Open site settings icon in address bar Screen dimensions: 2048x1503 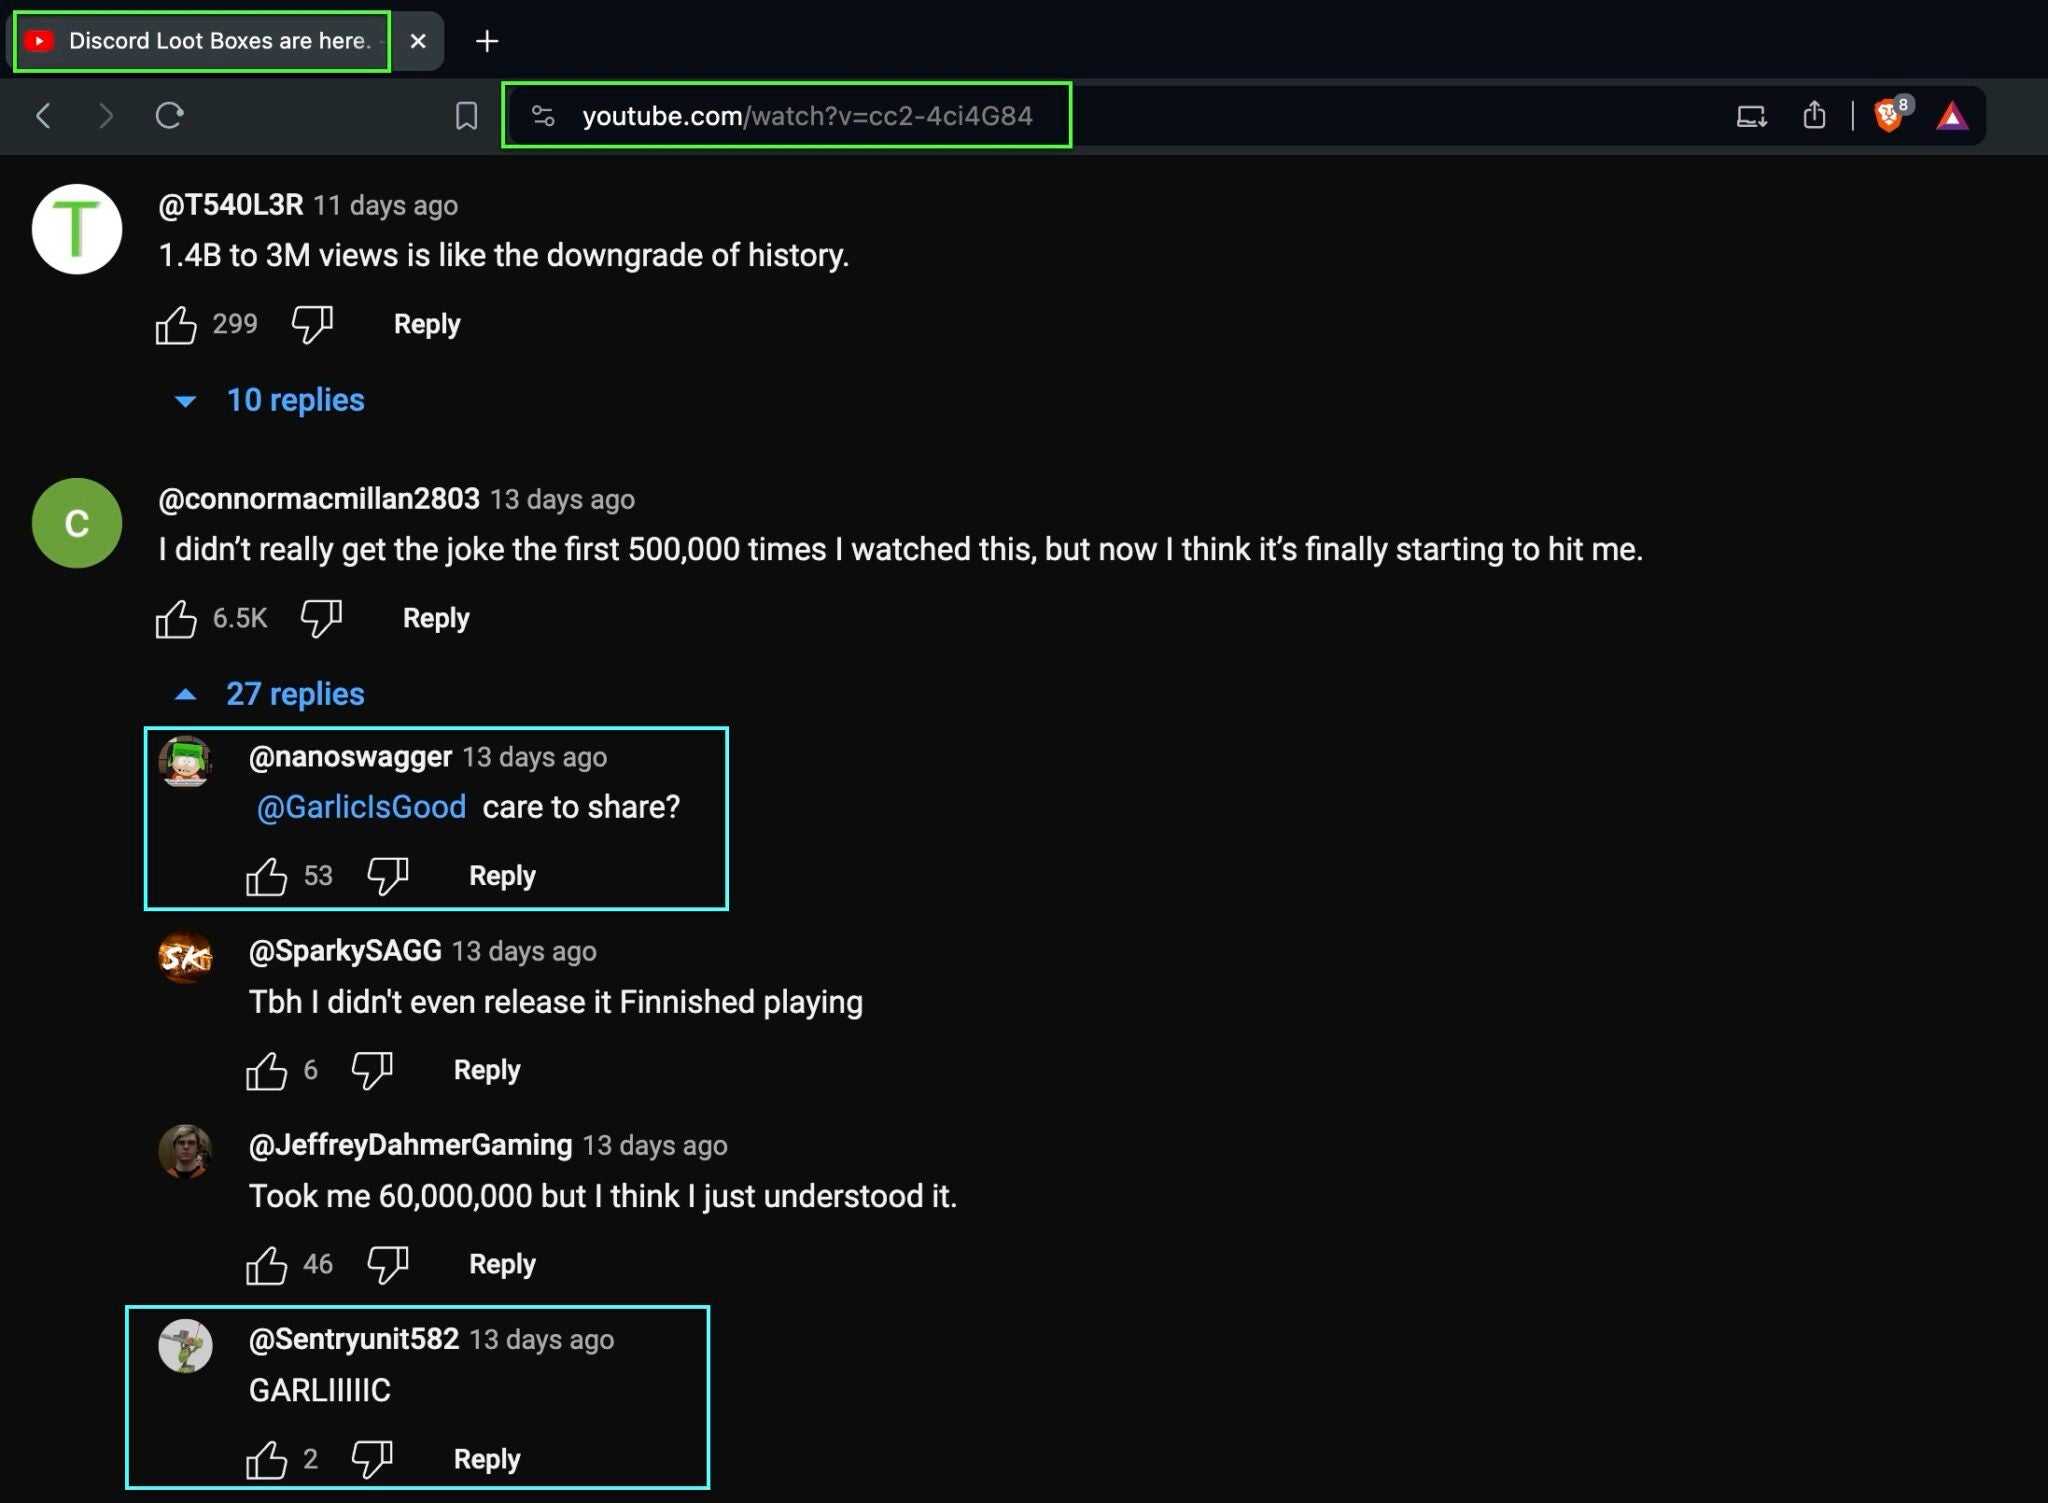(x=543, y=116)
